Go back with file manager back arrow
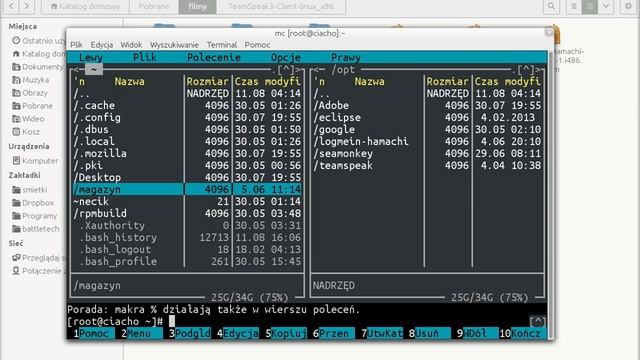Viewport: 640px width, 360px height. [x=12, y=6]
